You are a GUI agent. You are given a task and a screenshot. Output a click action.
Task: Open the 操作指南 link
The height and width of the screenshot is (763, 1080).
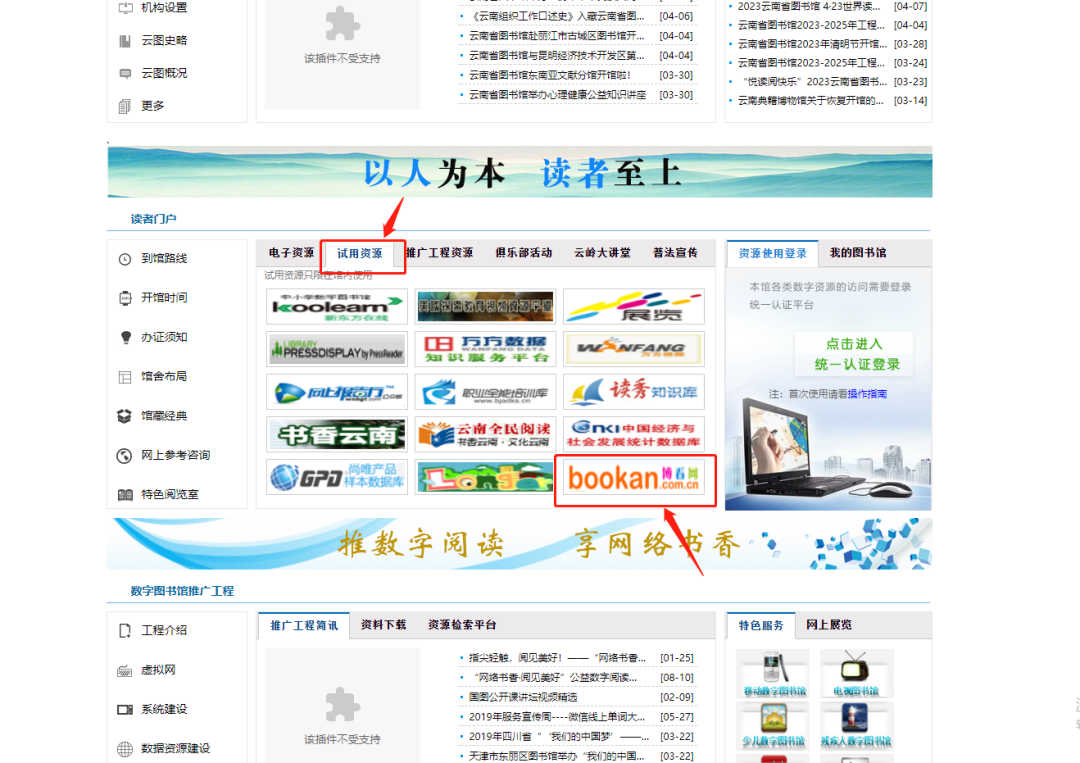[867, 394]
